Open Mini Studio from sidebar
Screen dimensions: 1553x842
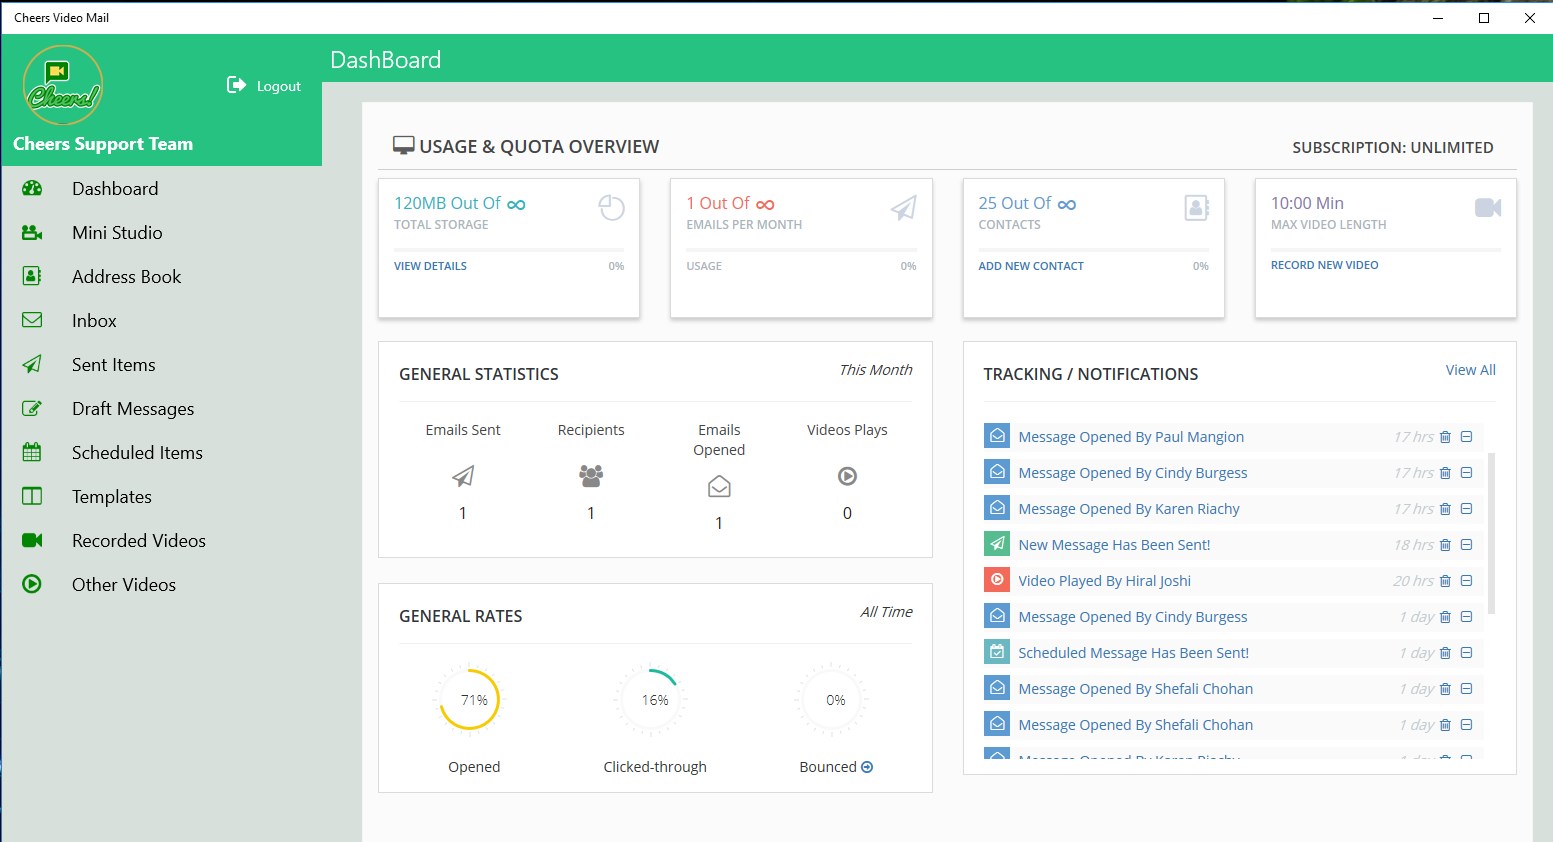point(117,232)
